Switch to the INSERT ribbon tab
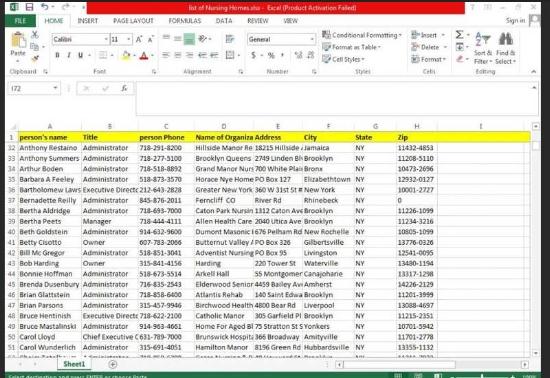550x378 pixels. pyautogui.click(x=88, y=21)
